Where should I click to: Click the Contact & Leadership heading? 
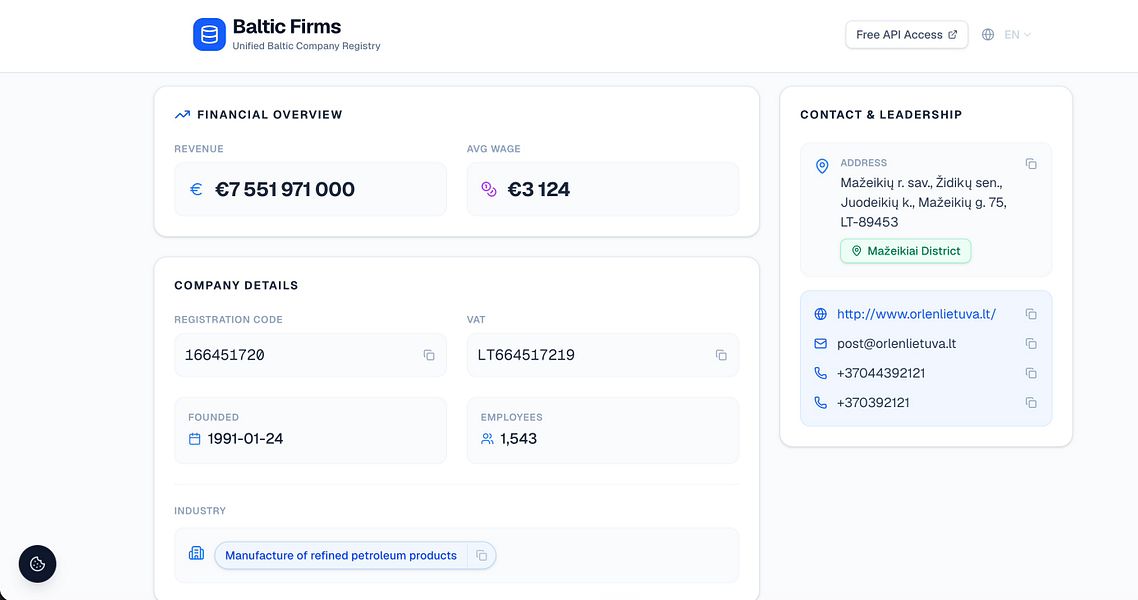pos(881,115)
